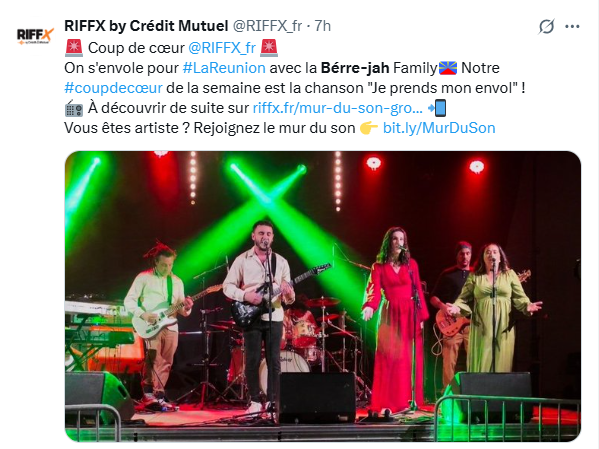599x449 pixels.
Task: Follow the blue @RIFFX_fr mention in tweet text
Action: pyautogui.click(x=222, y=48)
